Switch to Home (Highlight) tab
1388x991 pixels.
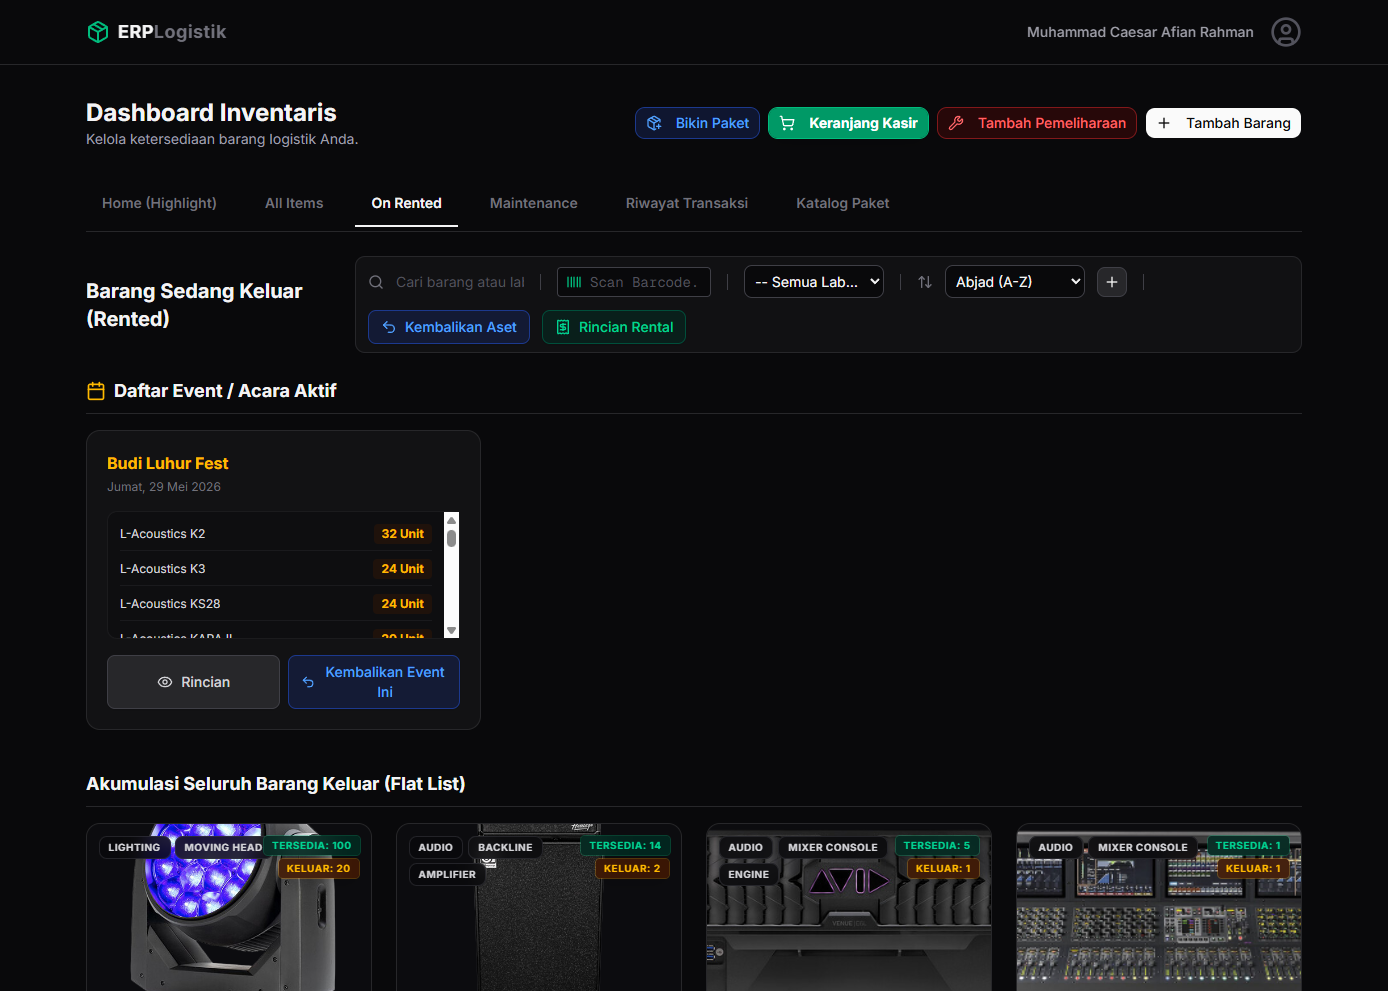click(x=159, y=203)
